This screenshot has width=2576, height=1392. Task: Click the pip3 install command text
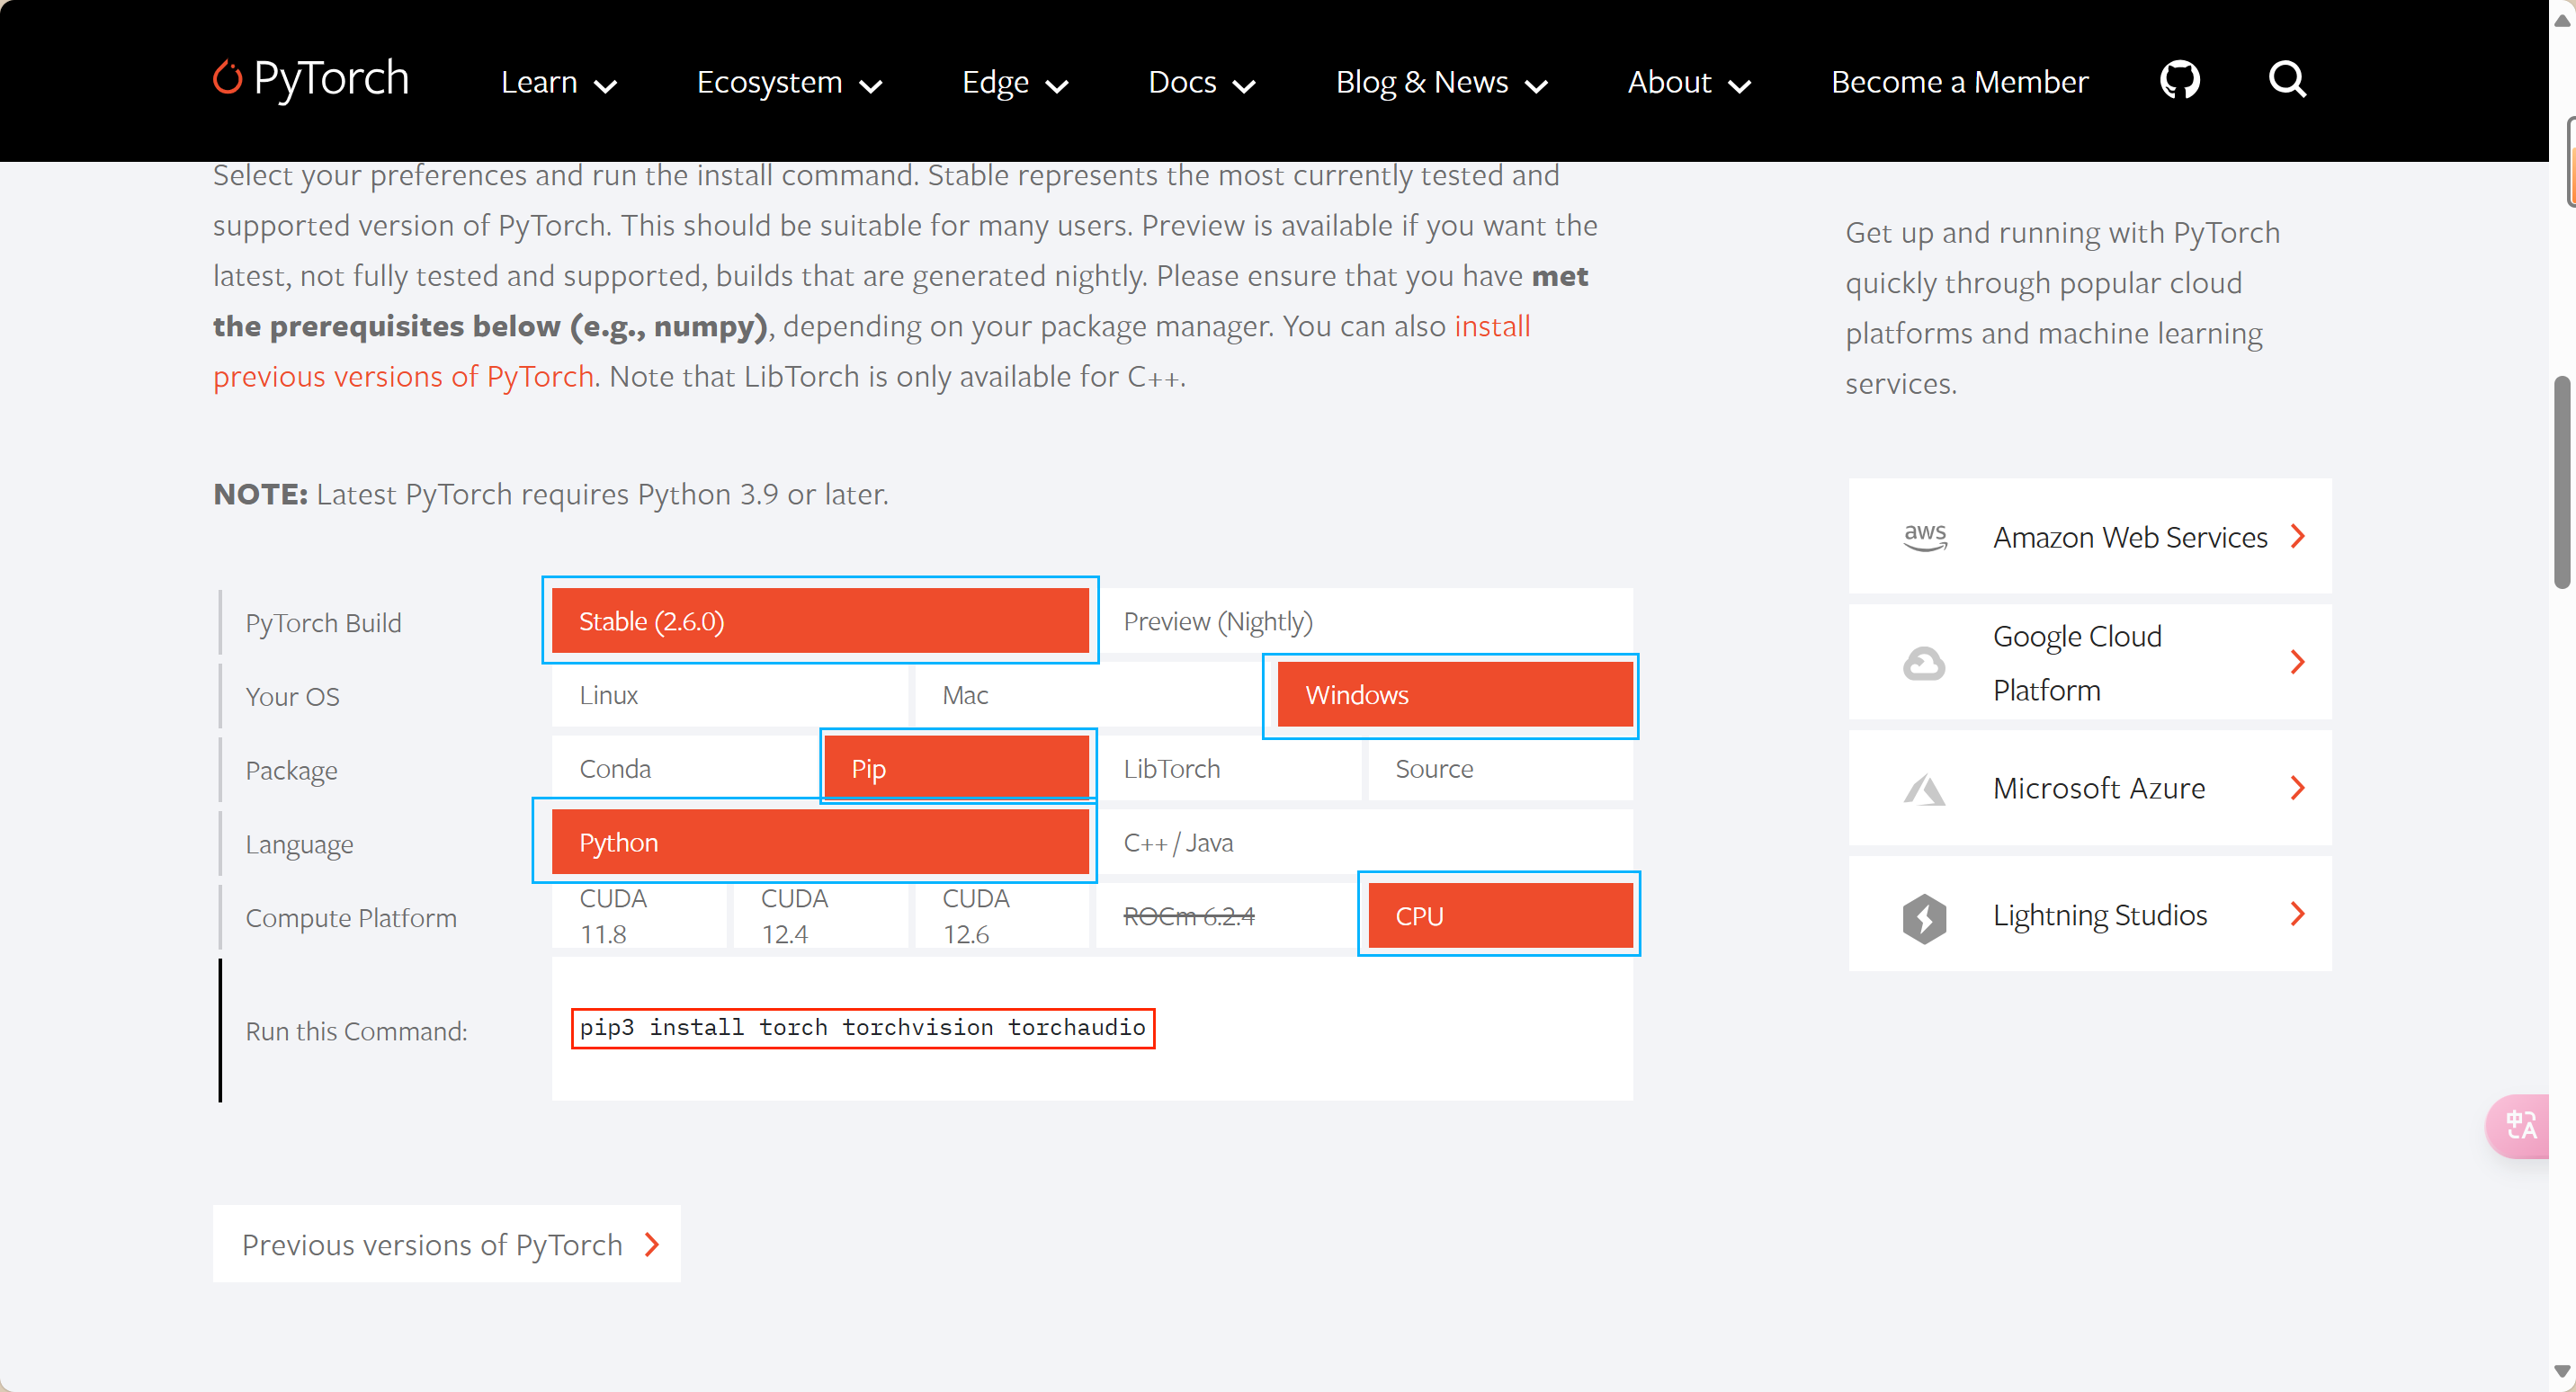tap(862, 1027)
